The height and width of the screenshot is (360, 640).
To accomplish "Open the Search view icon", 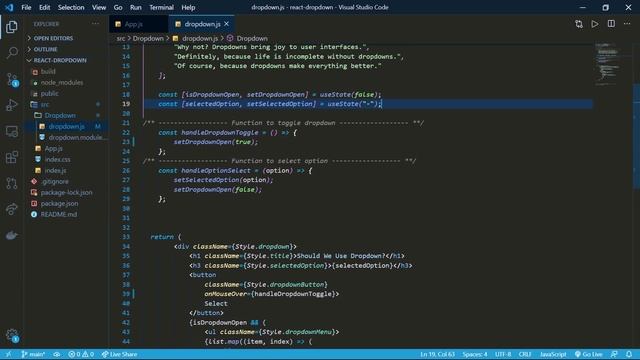I will pyautogui.click(x=12, y=53).
